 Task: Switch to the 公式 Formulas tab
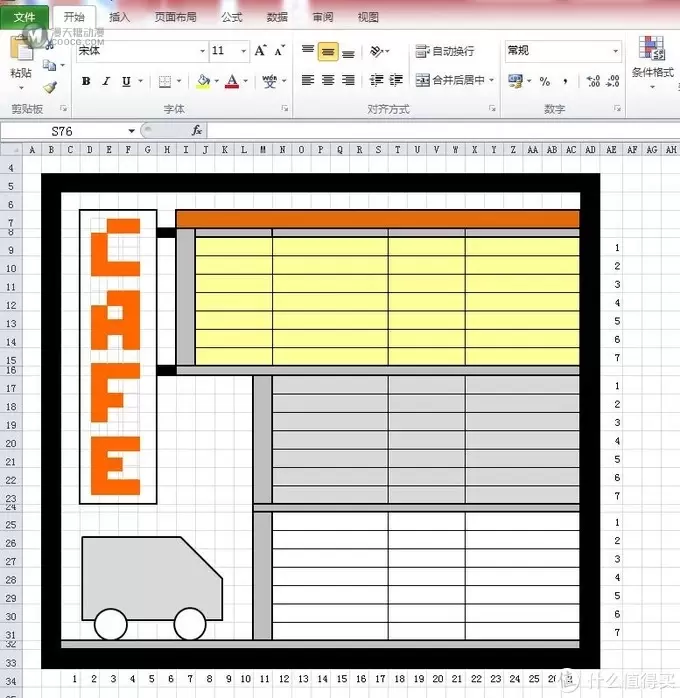(232, 17)
